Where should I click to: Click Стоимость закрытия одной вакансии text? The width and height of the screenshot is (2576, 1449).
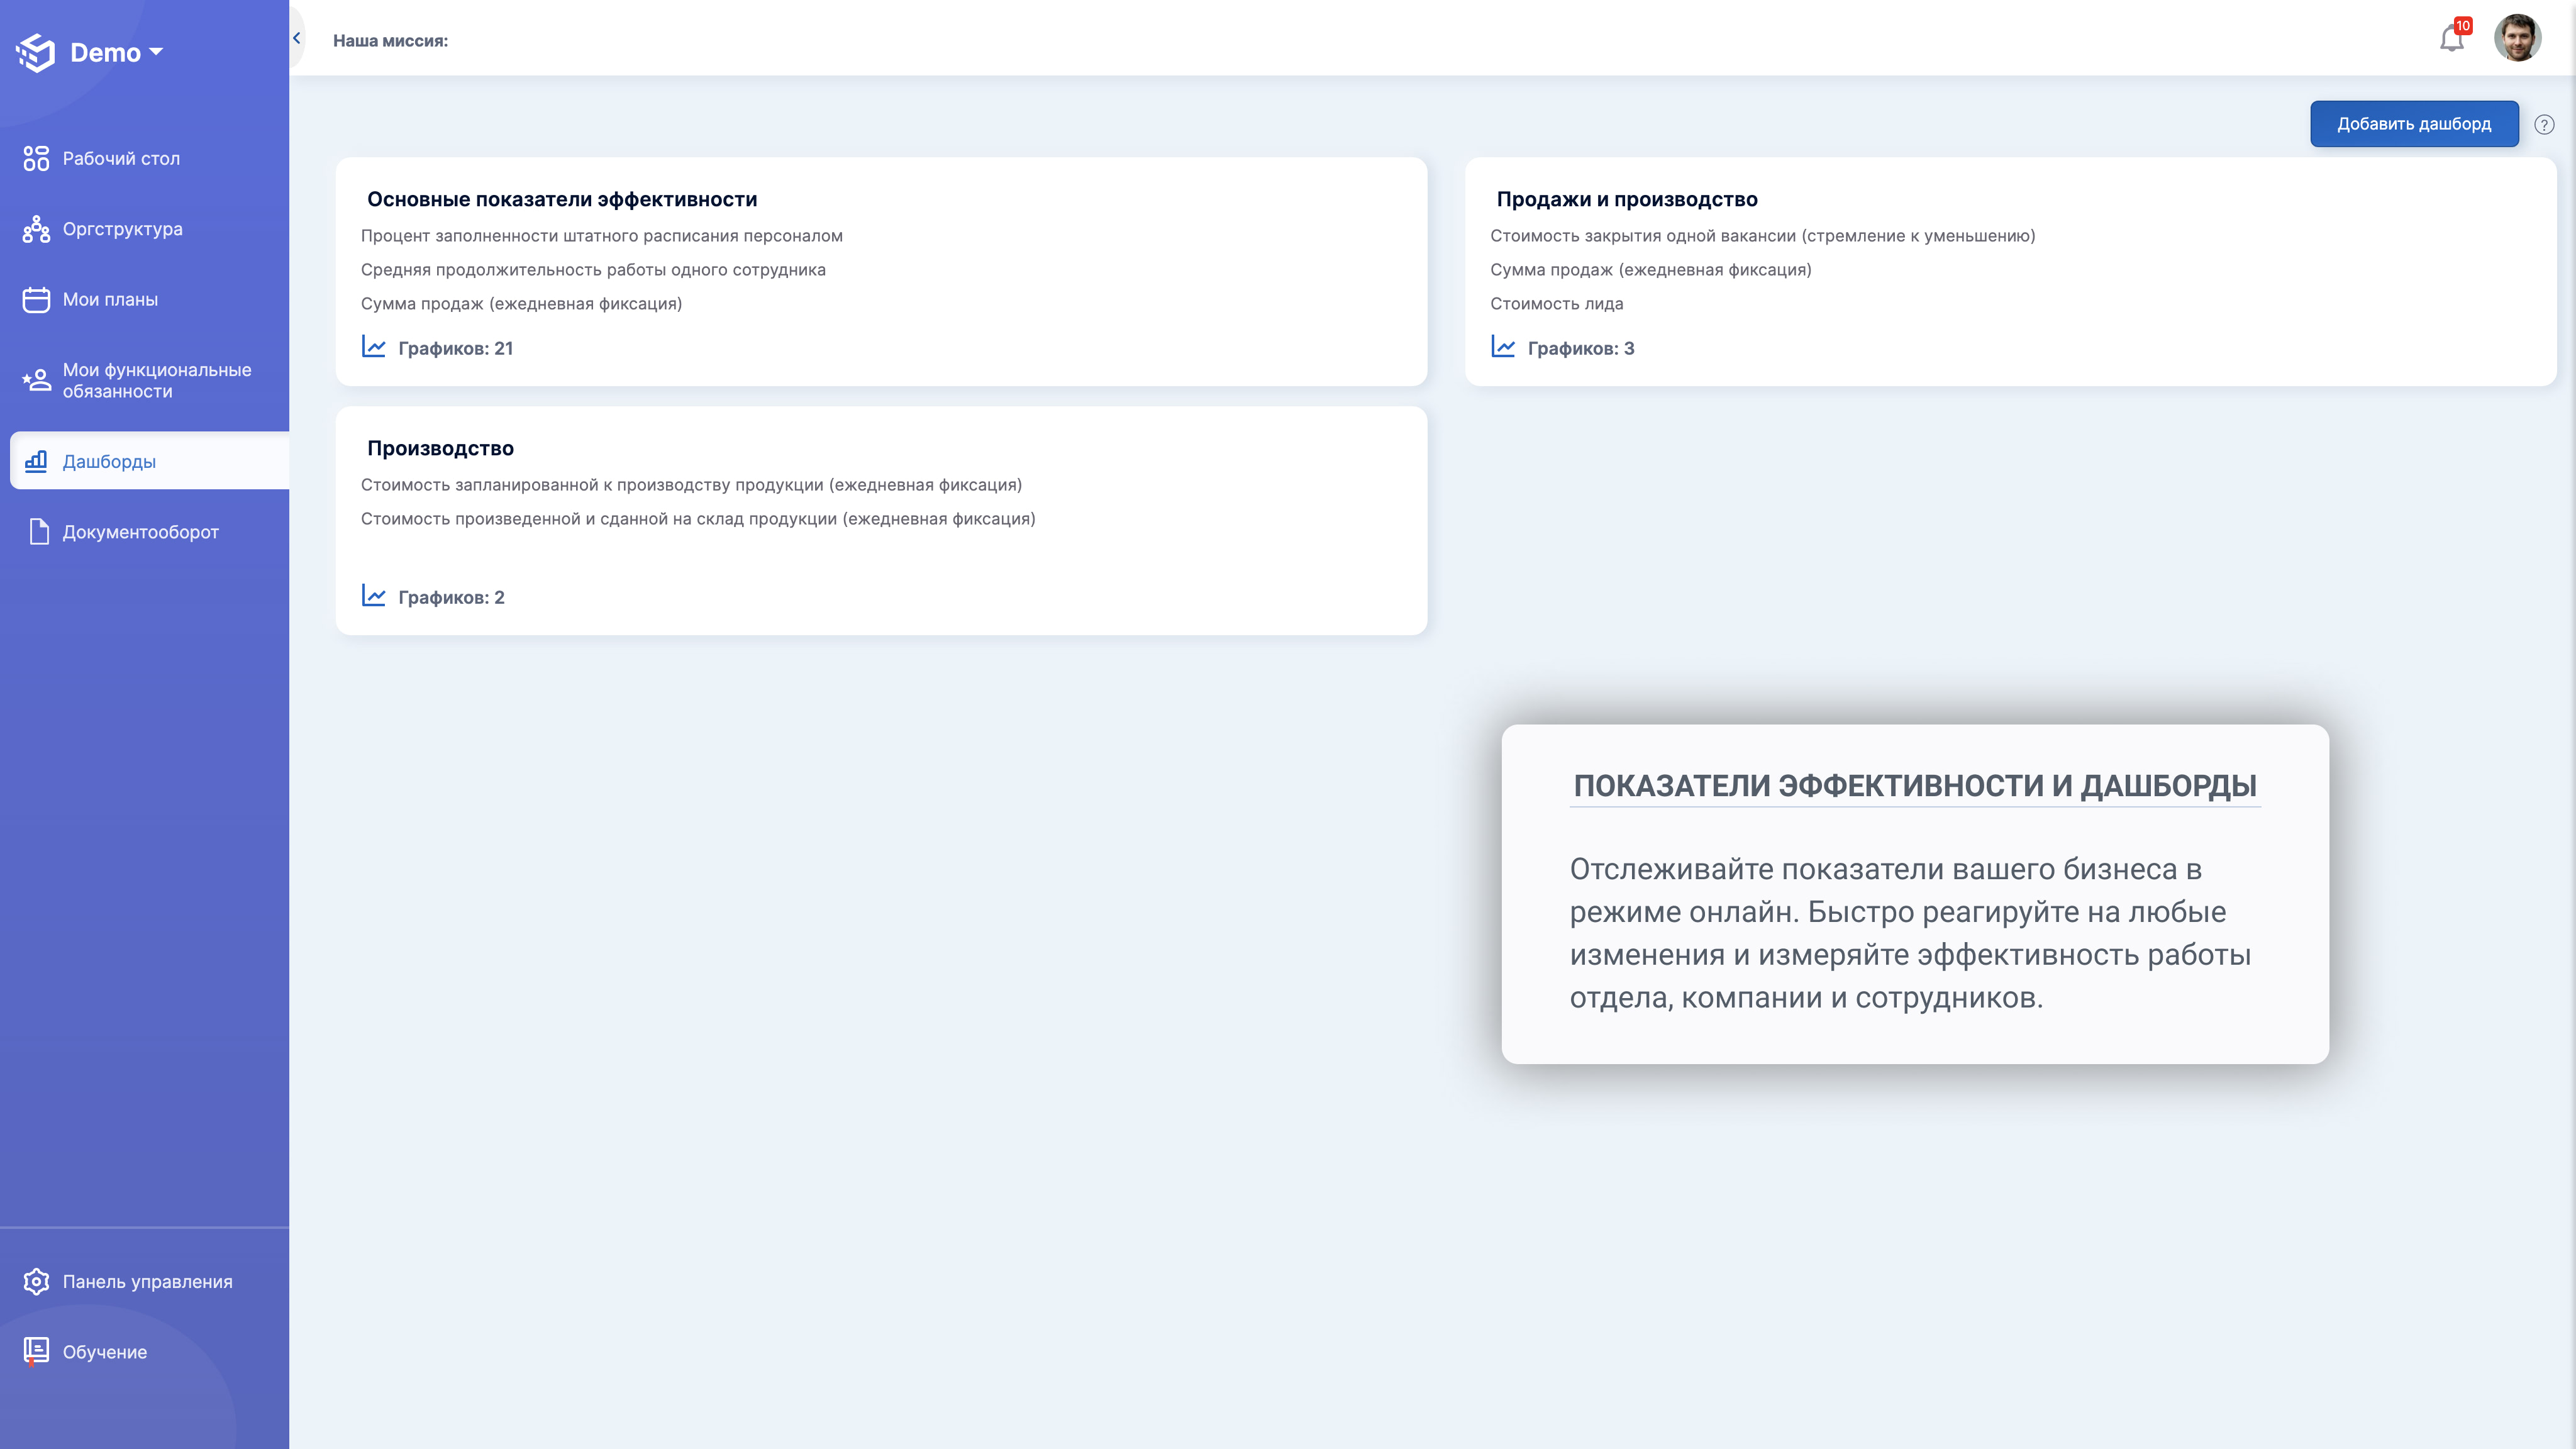(1762, 236)
